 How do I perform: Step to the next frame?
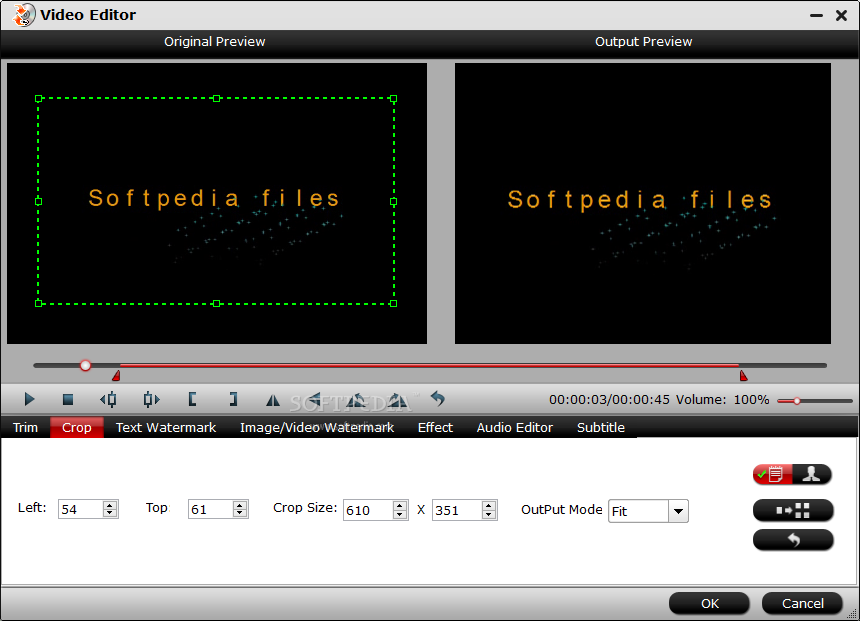(151, 399)
